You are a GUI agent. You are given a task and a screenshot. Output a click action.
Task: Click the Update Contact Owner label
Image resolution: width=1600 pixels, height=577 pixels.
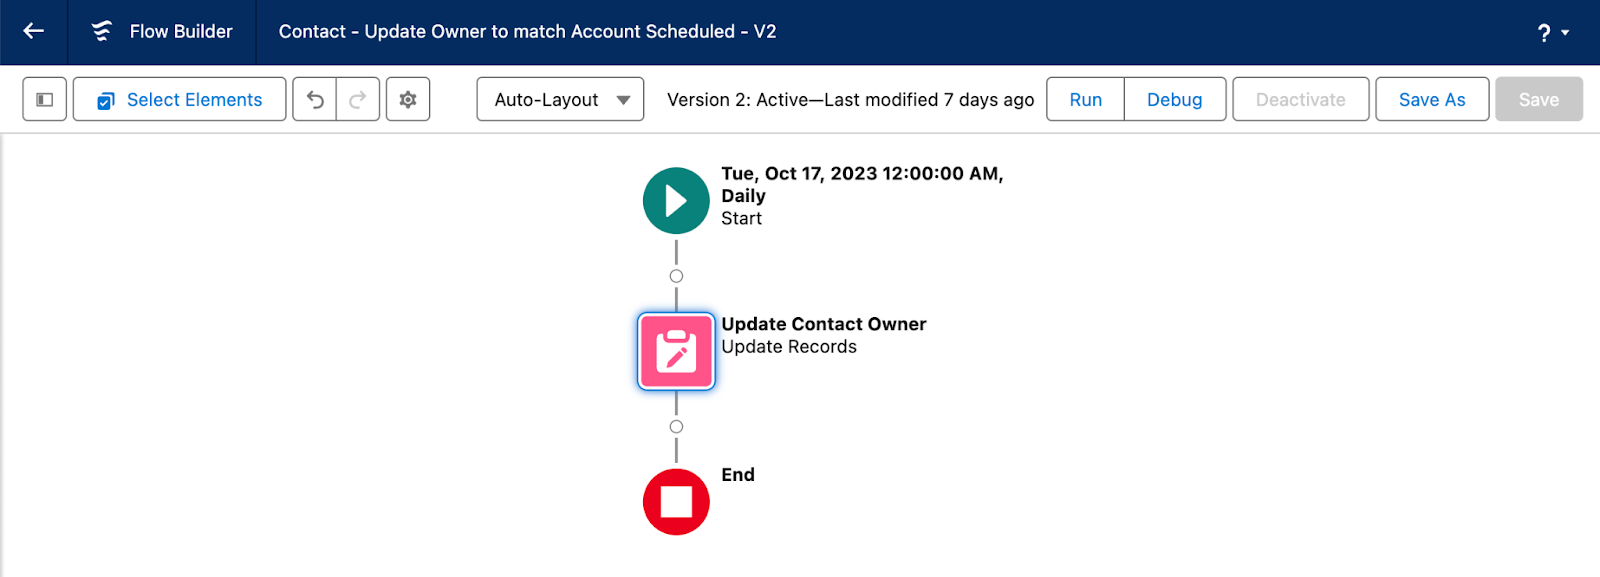point(824,324)
